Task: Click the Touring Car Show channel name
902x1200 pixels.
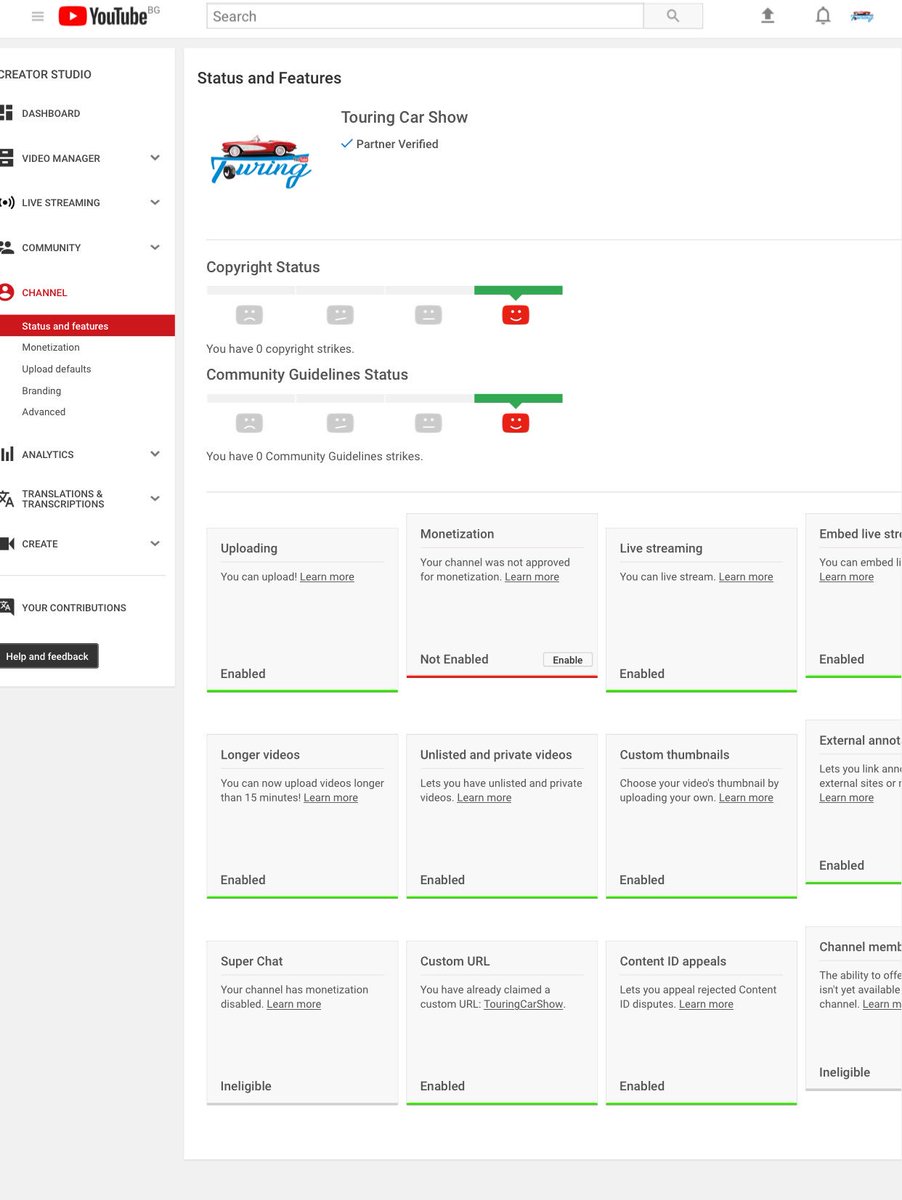Action: (x=404, y=117)
